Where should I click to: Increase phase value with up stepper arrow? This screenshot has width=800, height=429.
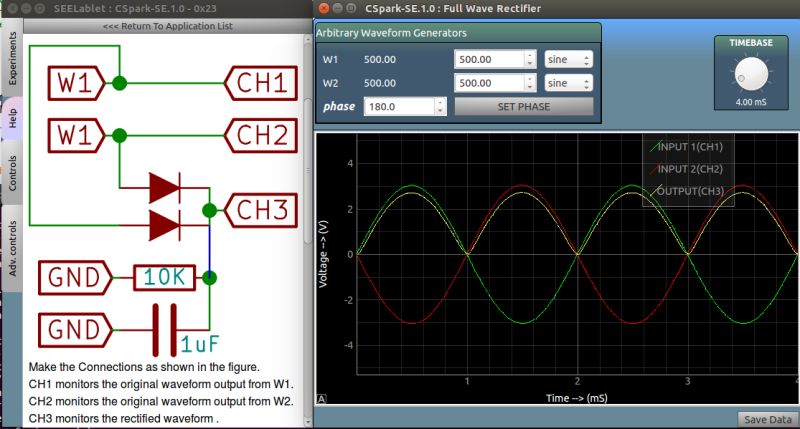pyautogui.click(x=440, y=103)
